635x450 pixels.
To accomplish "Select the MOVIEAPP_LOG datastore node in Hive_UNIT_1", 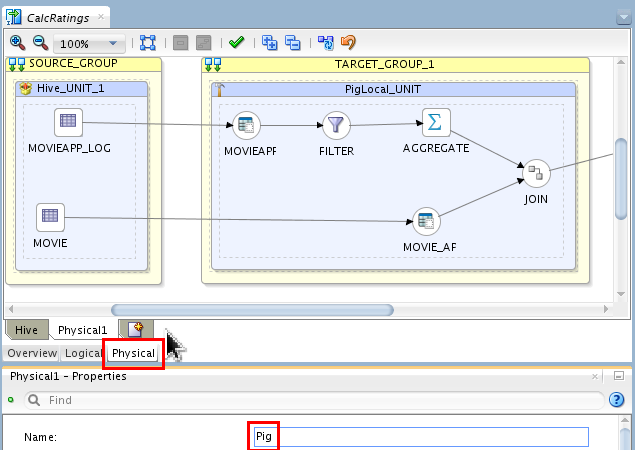I will 68,122.
